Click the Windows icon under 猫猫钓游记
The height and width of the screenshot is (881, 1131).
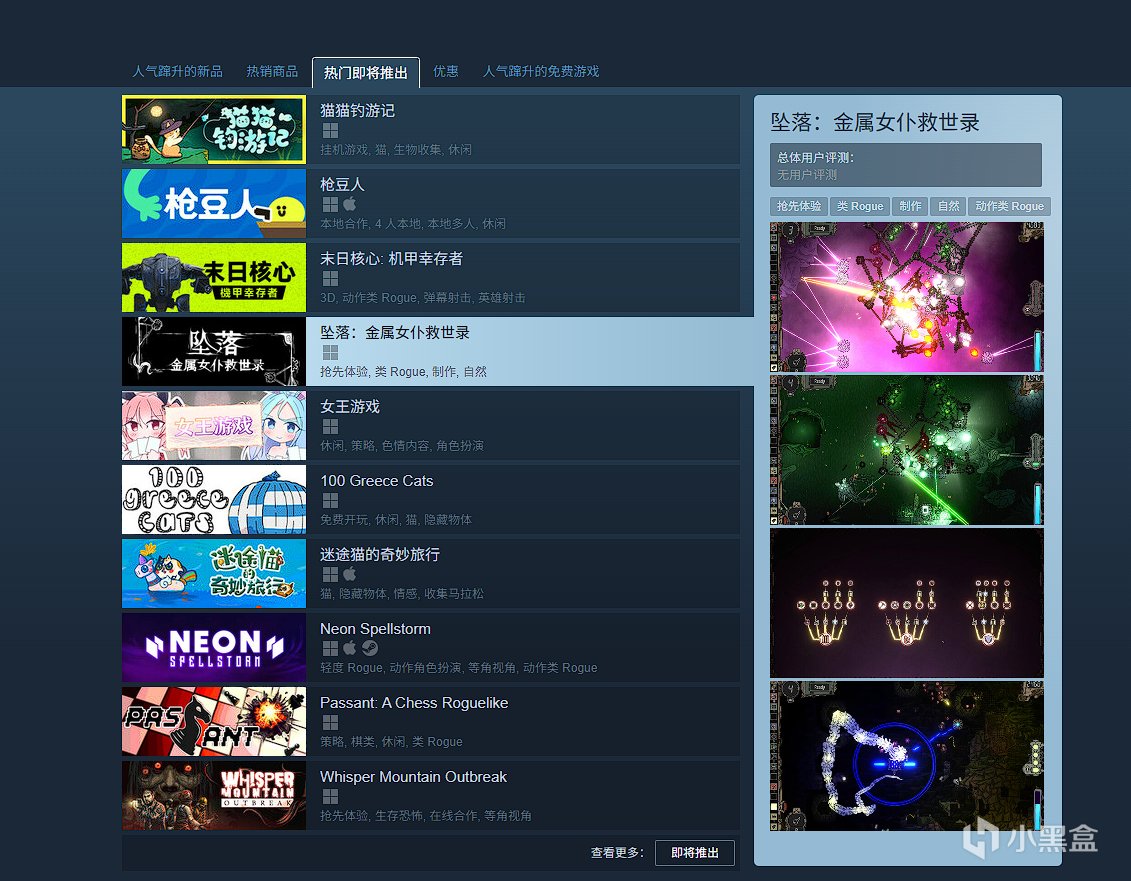[x=330, y=131]
